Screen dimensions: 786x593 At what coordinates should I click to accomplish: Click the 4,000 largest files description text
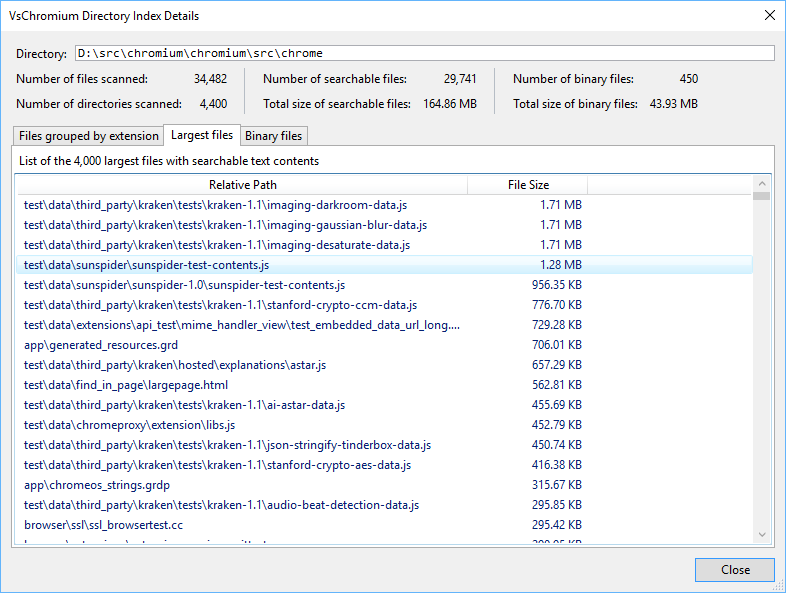[169, 161]
